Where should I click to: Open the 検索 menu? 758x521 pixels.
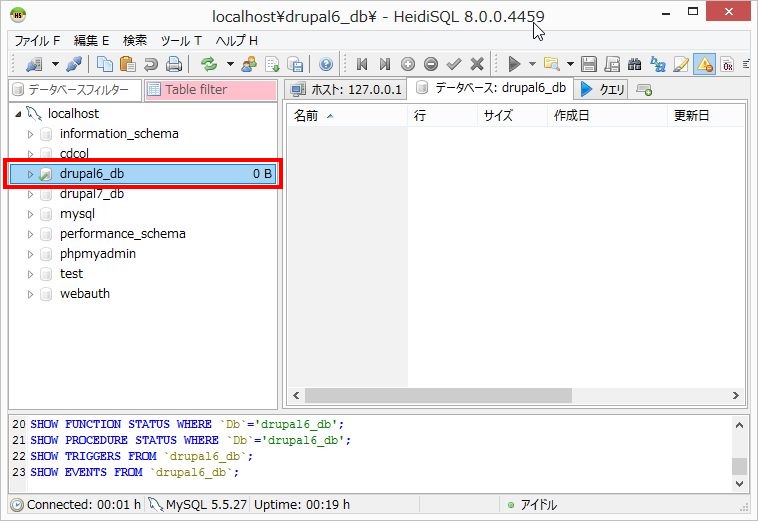point(135,41)
